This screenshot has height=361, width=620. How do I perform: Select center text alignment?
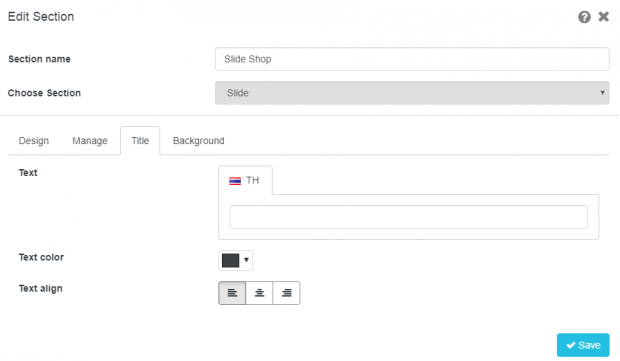click(x=259, y=293)
